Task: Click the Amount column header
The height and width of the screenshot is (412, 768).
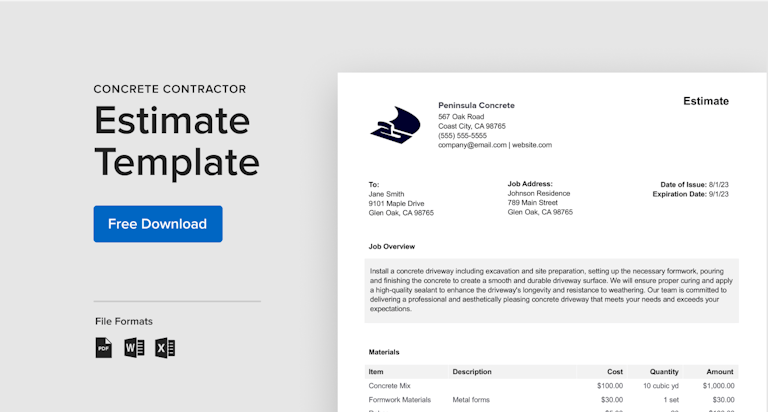Action: [719, 371]
